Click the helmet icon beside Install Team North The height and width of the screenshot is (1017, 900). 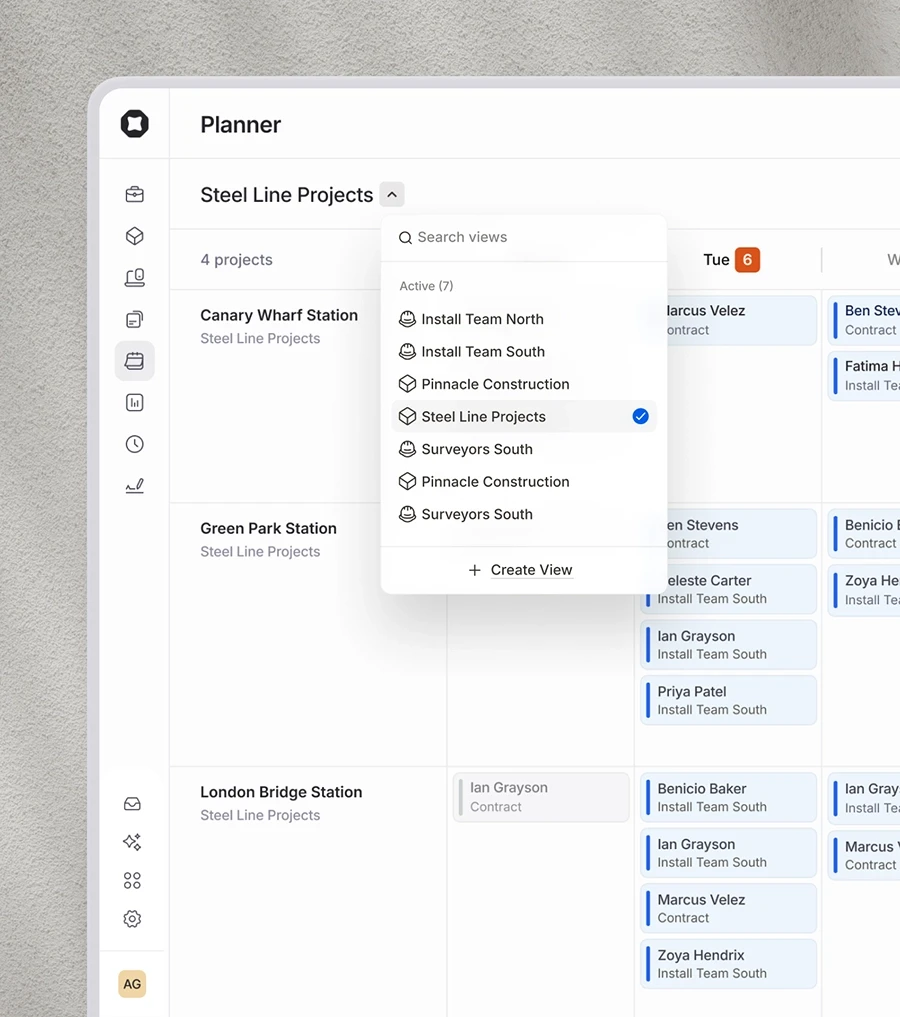407,319
